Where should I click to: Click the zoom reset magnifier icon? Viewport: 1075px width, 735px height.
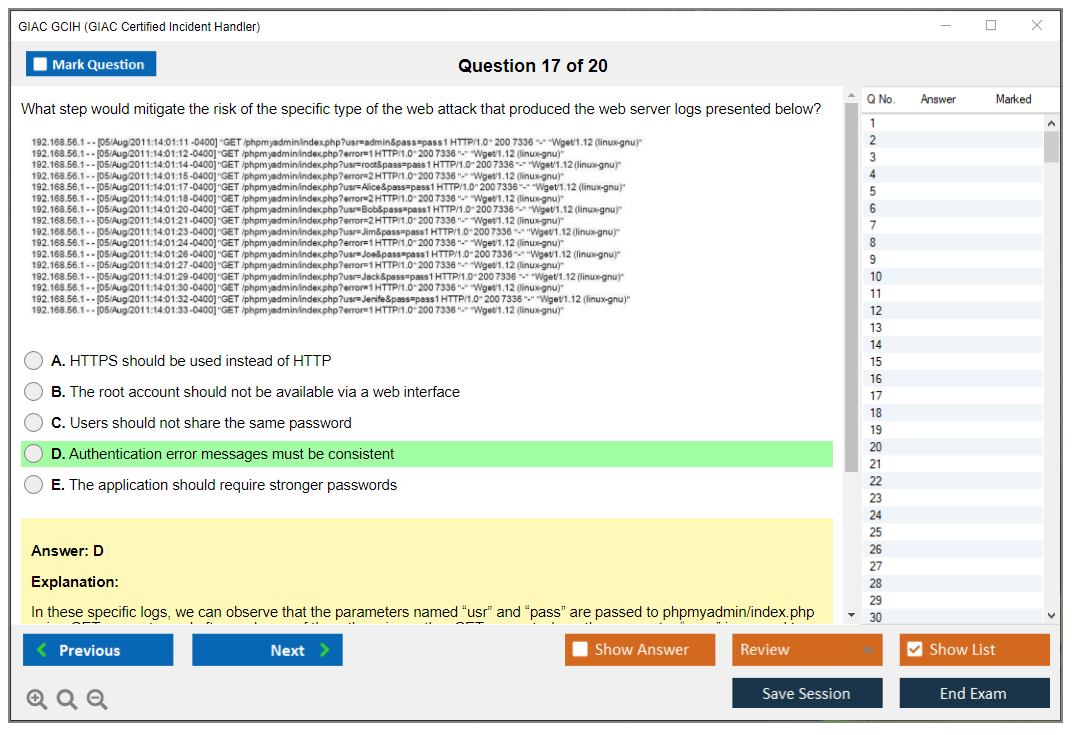point(67,699)
